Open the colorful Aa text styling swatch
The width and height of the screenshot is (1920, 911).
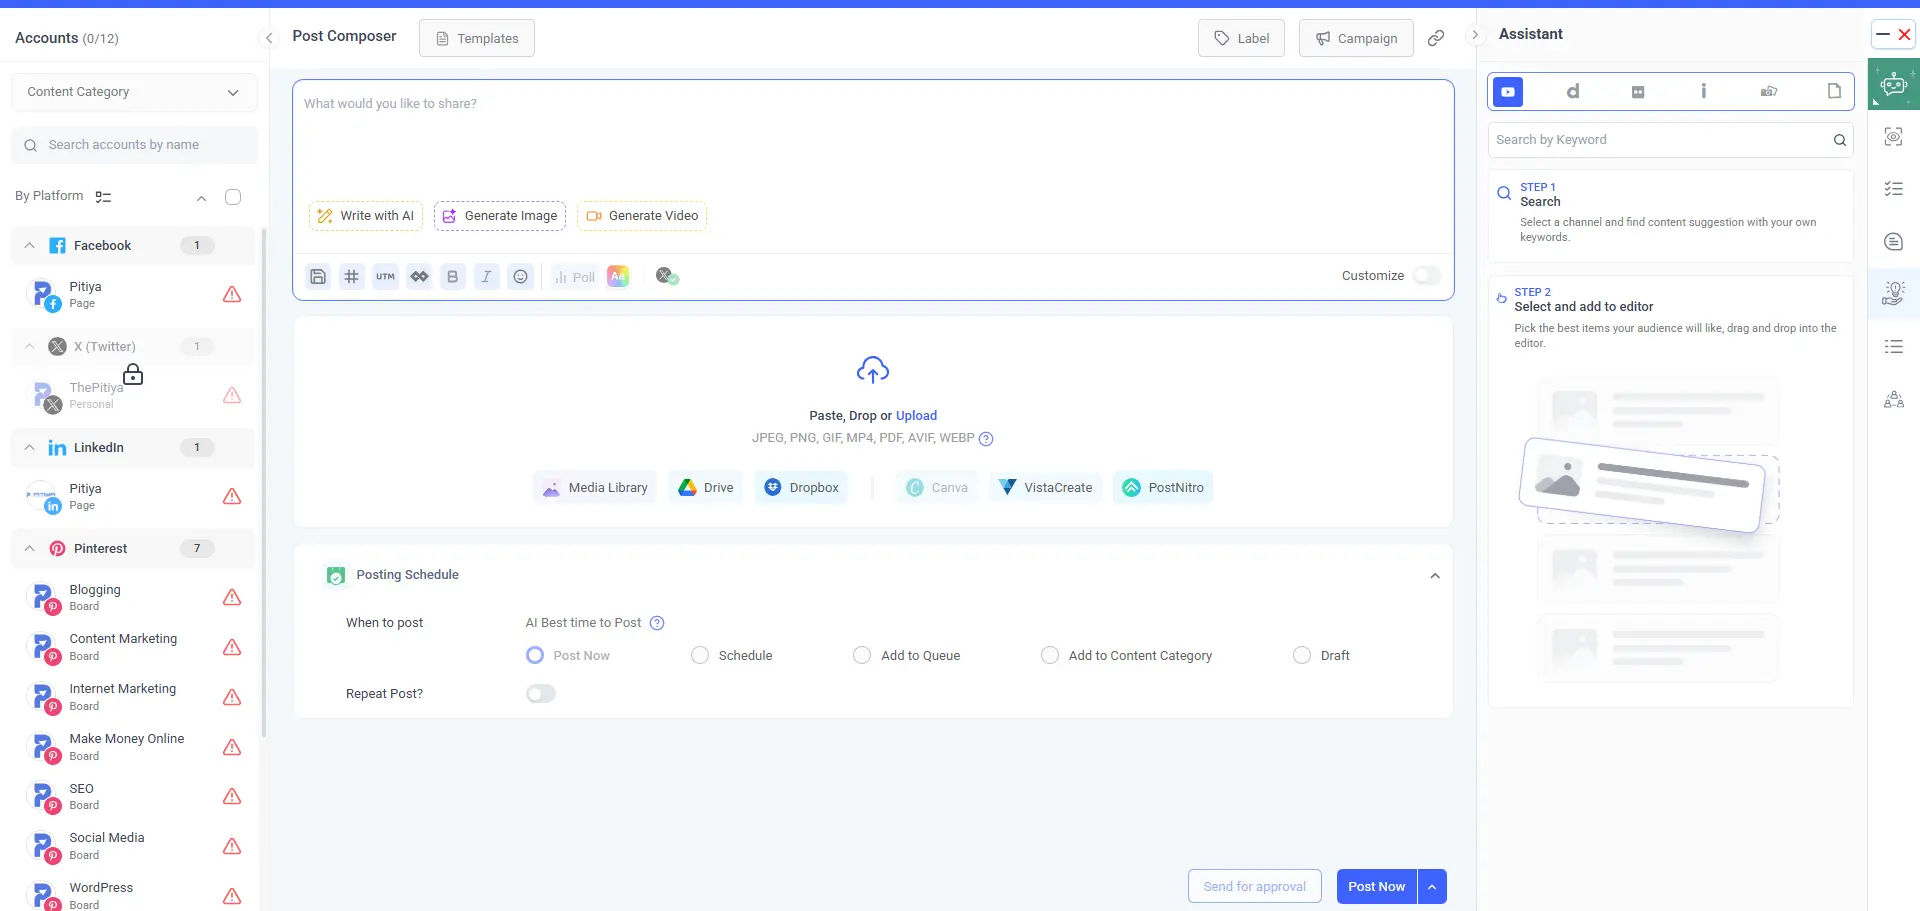click(x=618, y=277)
